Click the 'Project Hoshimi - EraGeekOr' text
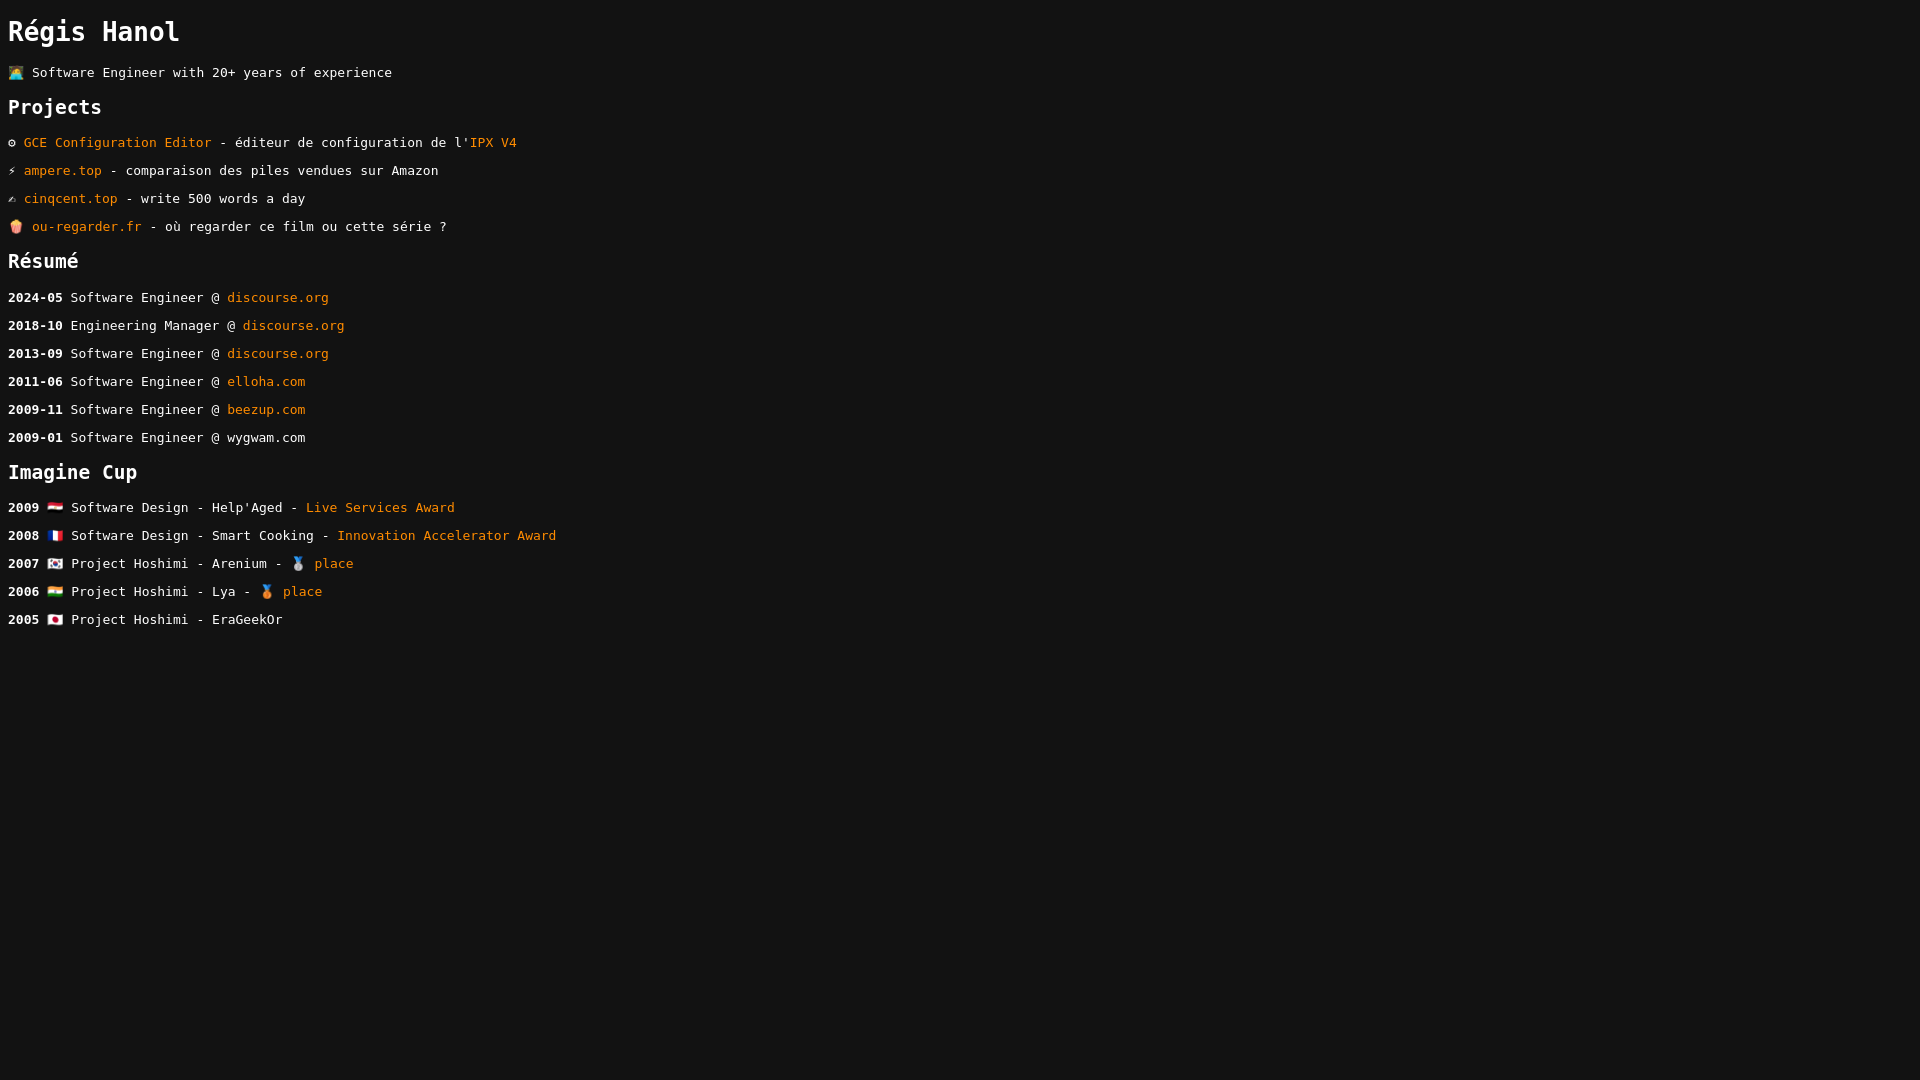This screenshot has width=1920, height=1080. [x=177, y=620]
